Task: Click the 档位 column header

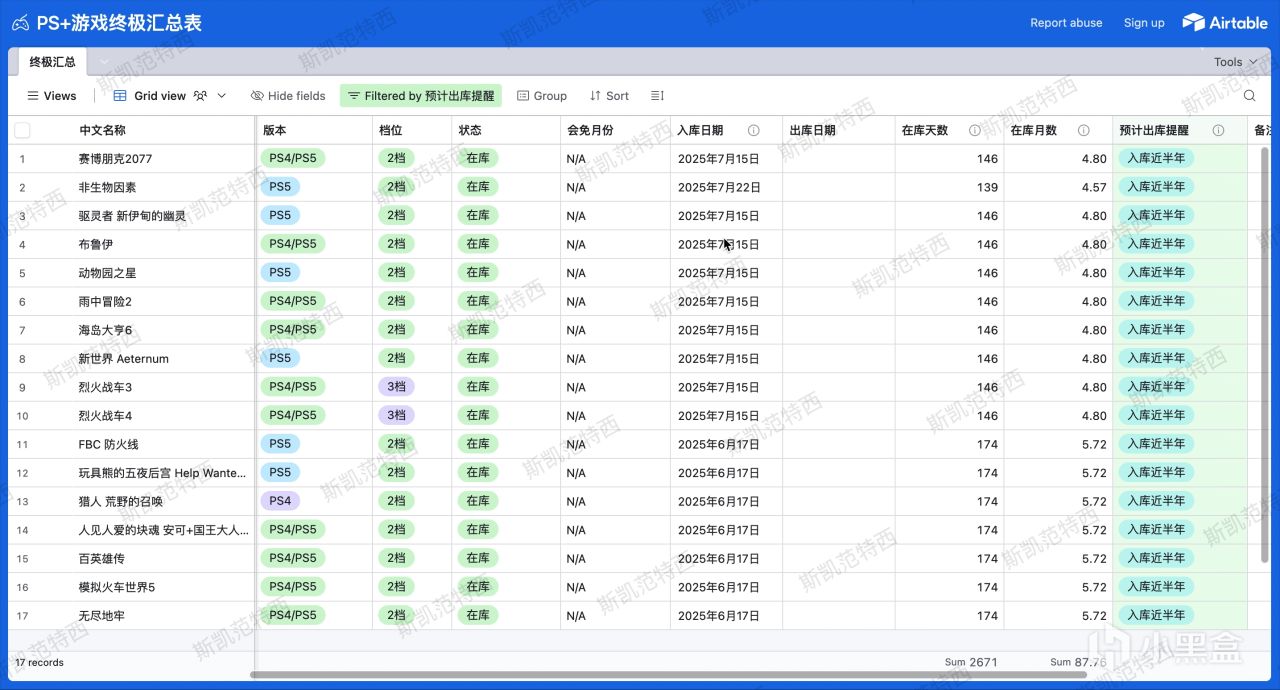Action: 412,130
